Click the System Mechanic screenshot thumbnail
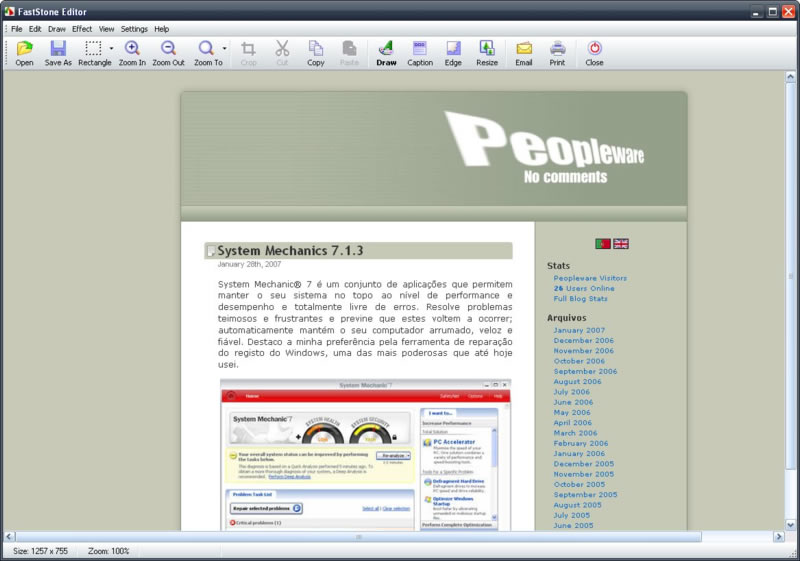 coord(365,455)
